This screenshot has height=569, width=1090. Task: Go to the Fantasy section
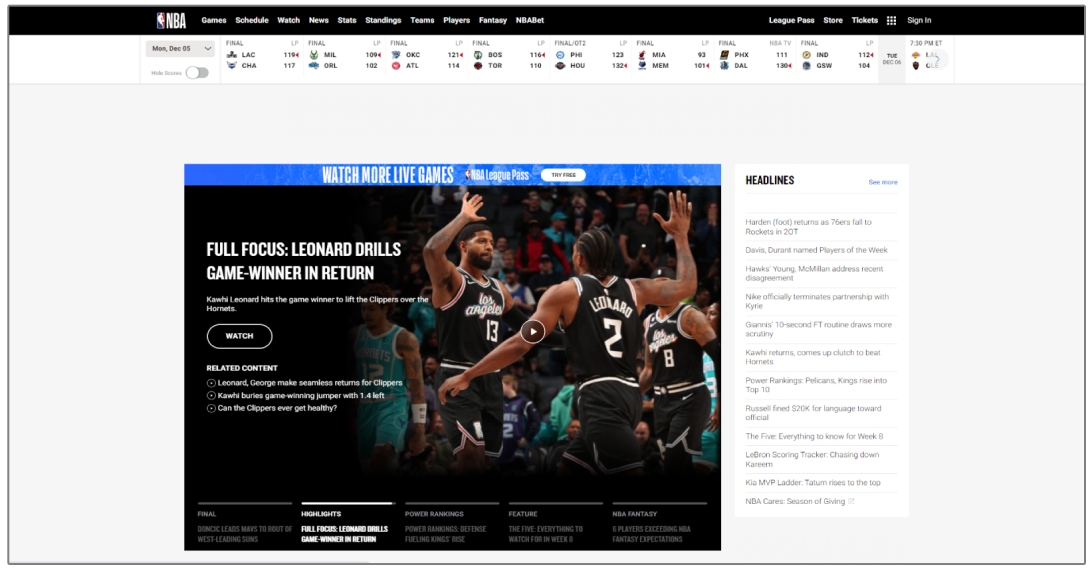pyautogui.click(x=493, y=20)
